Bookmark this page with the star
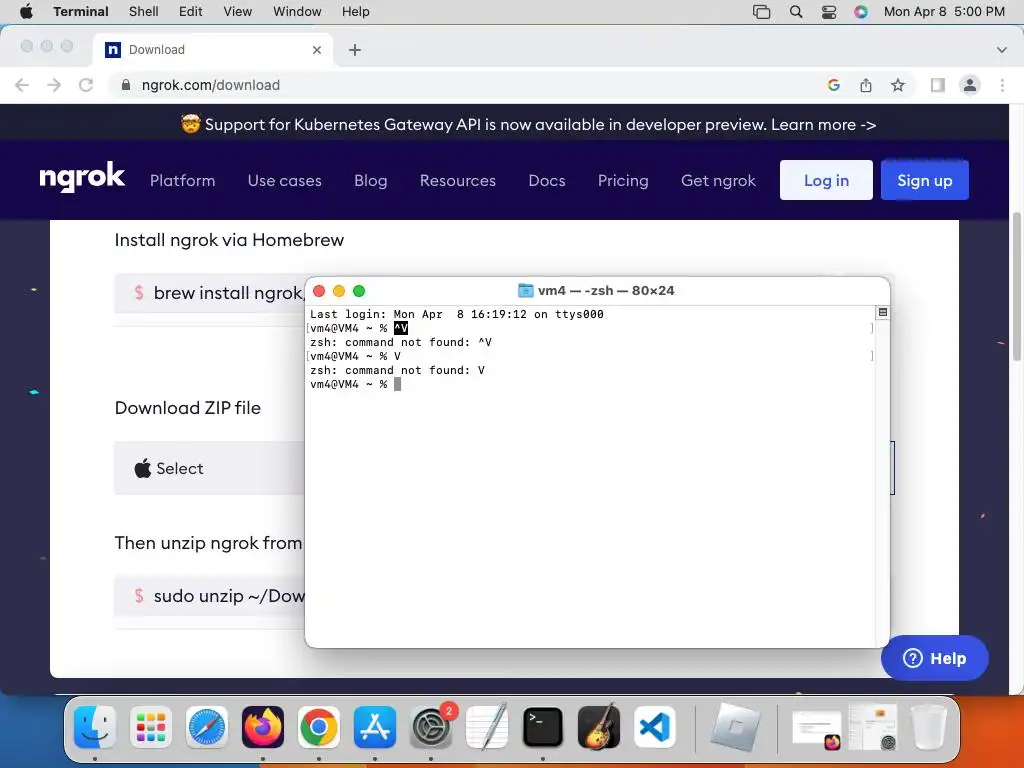Image resolution: width=1024 pixels, height=768 pixels. [x=898, y=85]
